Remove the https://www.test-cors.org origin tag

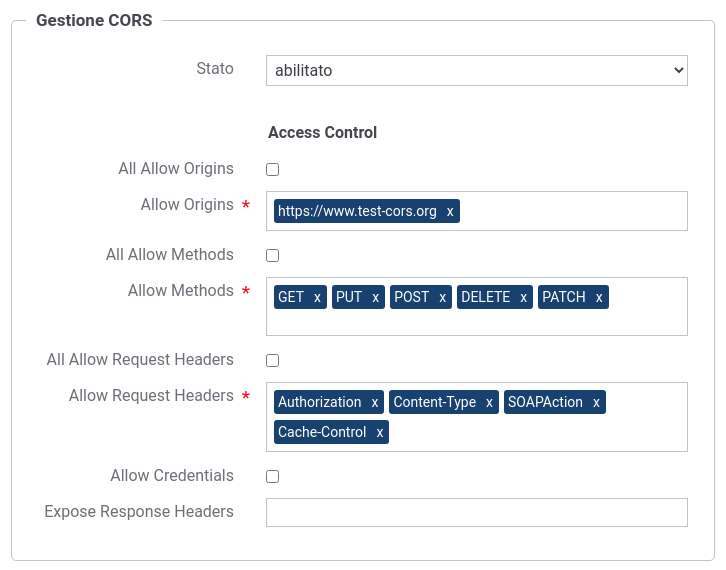pos(450,212)
